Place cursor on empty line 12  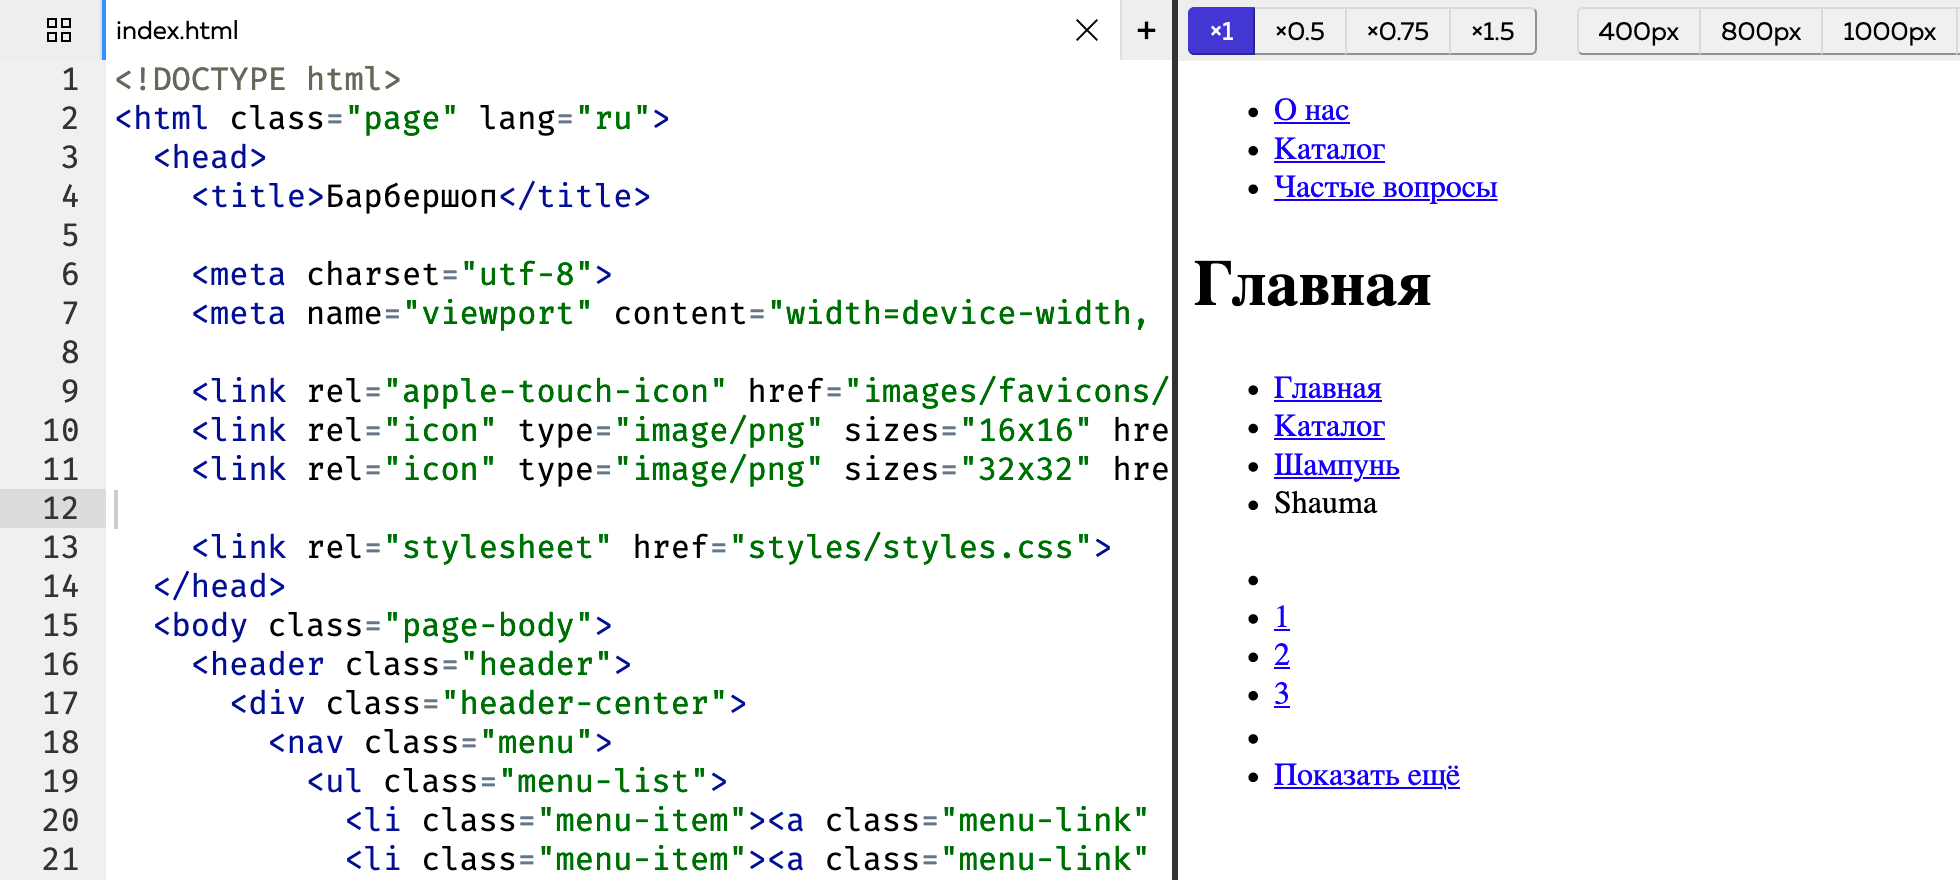coord(640,508)
